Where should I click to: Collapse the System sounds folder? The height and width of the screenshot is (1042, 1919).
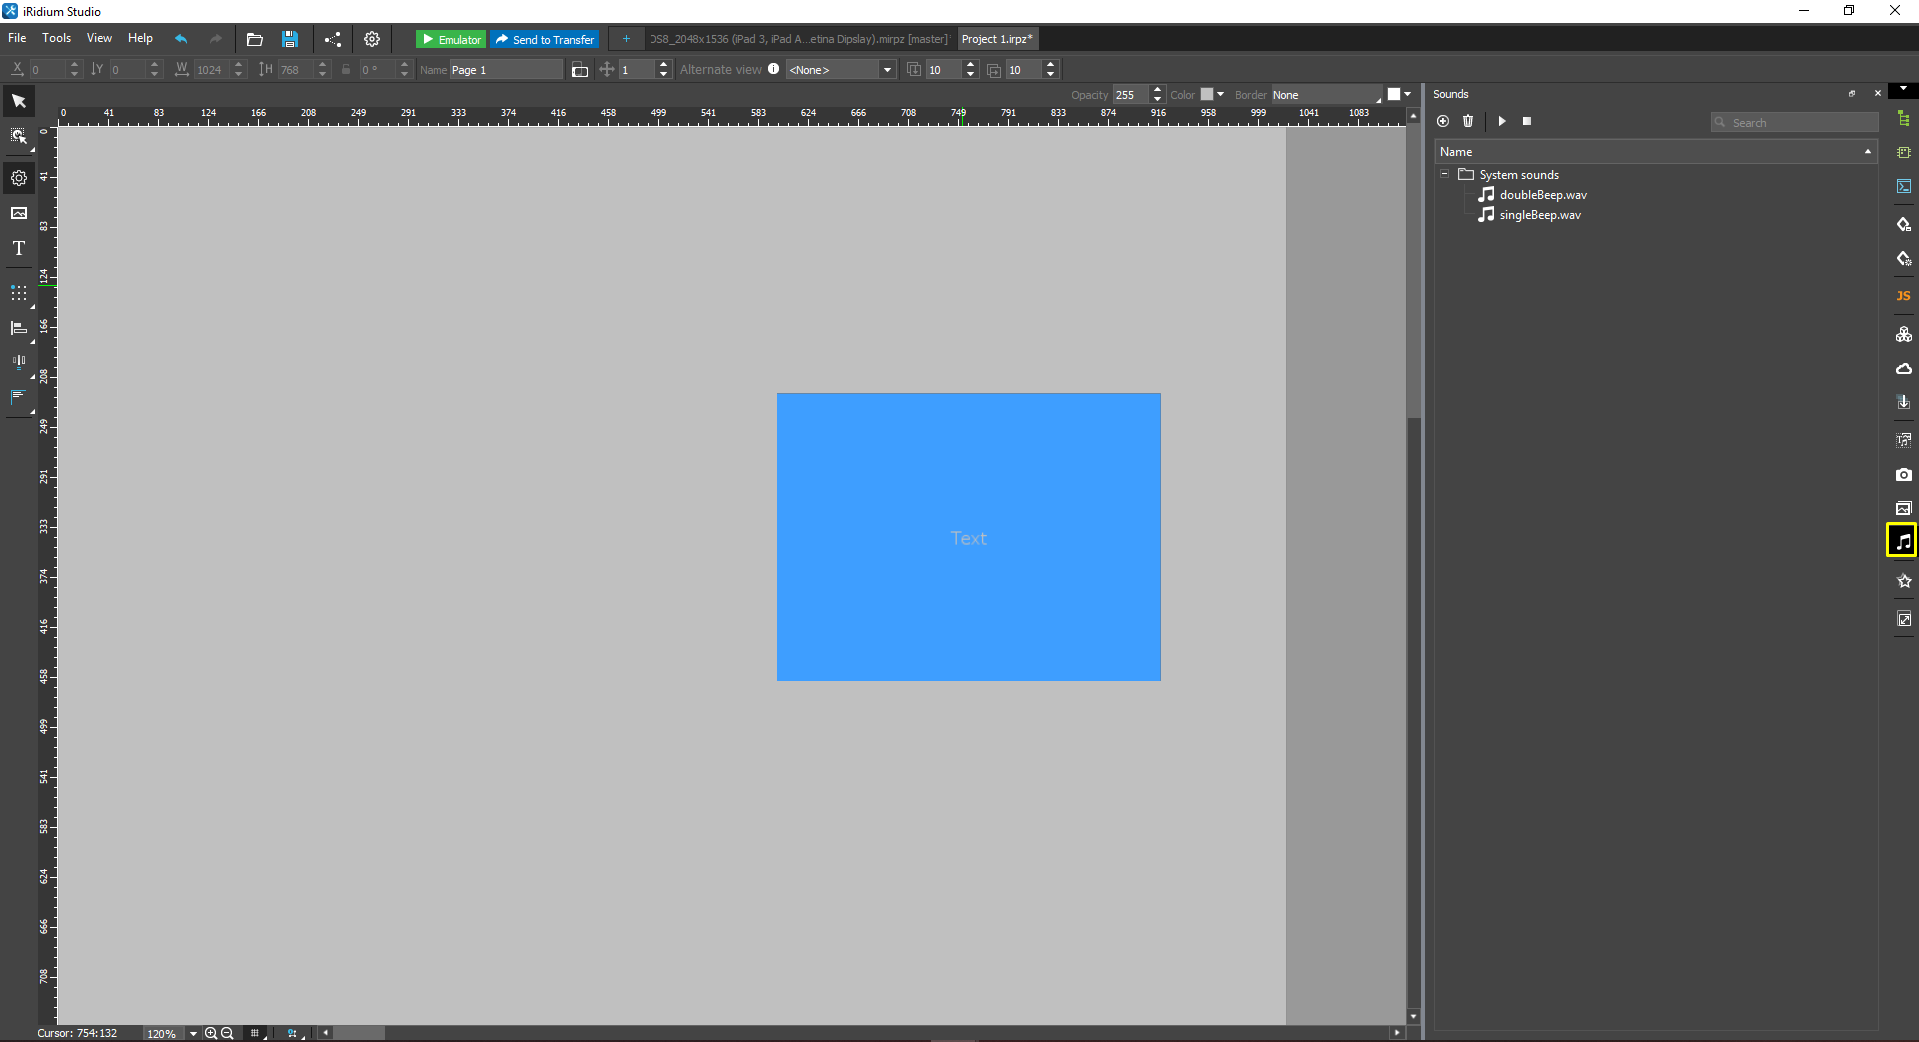[1443, 174]
